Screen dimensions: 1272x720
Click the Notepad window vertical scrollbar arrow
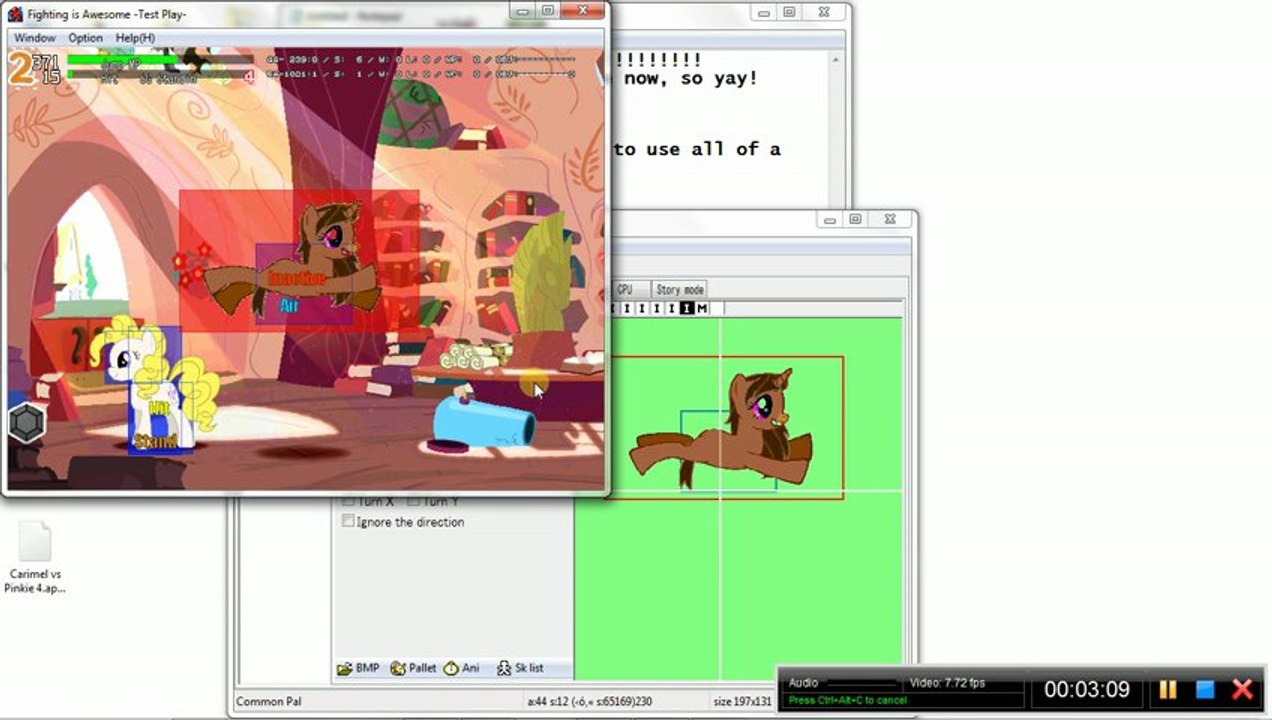tap(837, 60)
